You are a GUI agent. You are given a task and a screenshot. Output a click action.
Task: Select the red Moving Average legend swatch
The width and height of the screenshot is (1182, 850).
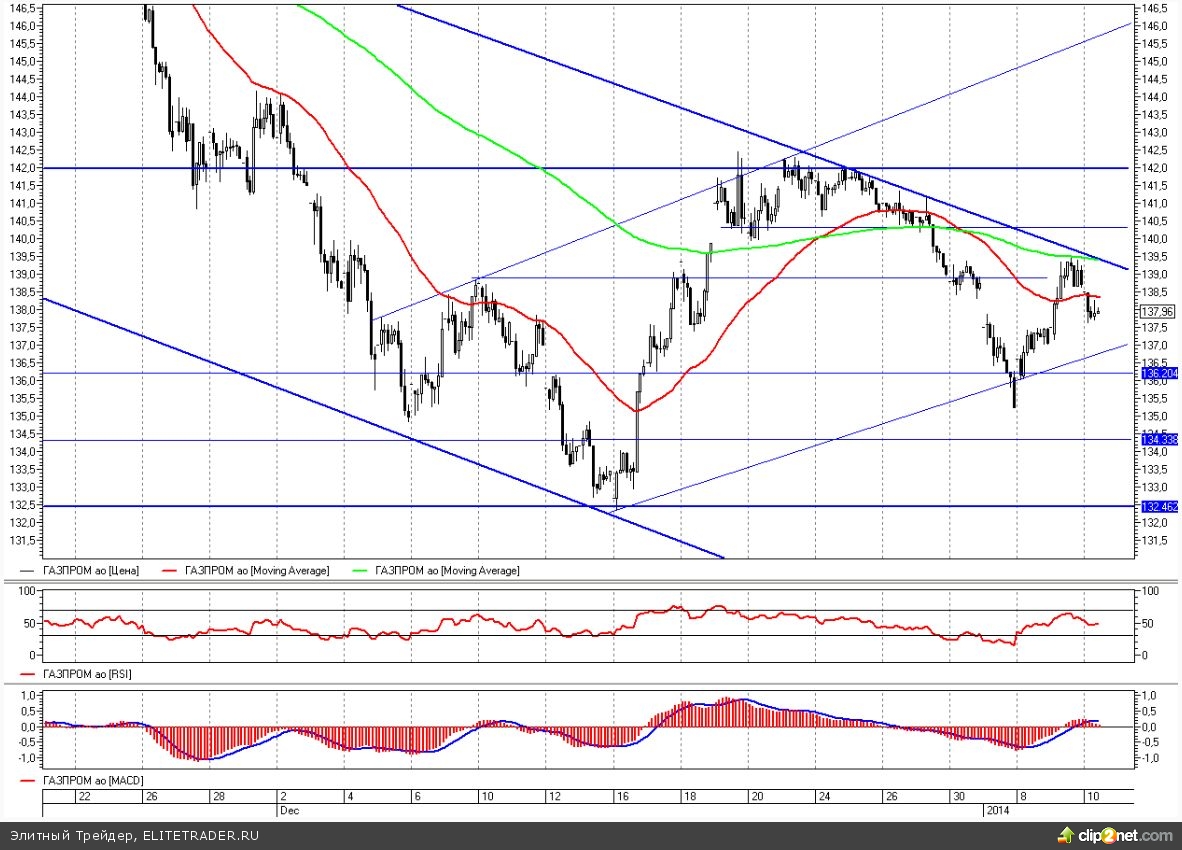[169, 570]
